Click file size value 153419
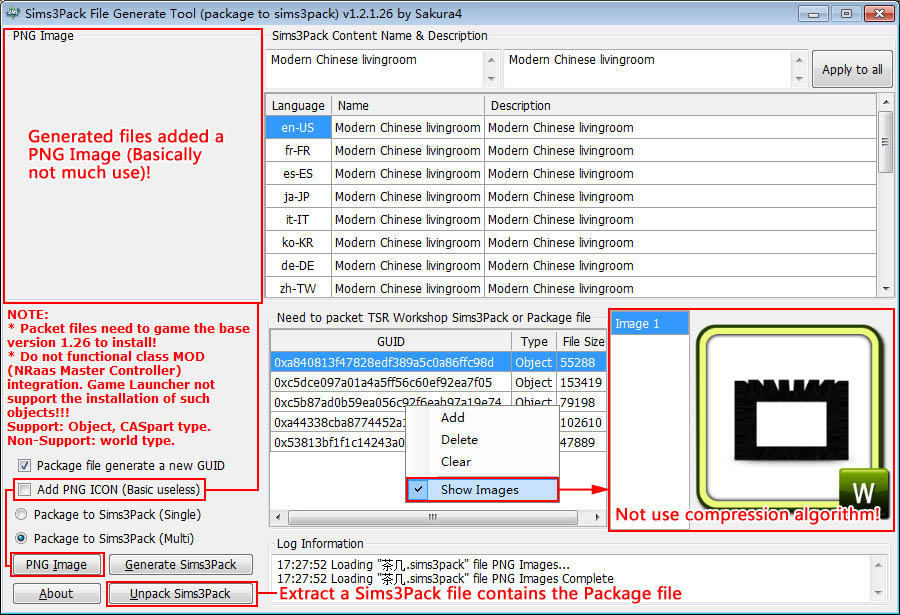 581,382
